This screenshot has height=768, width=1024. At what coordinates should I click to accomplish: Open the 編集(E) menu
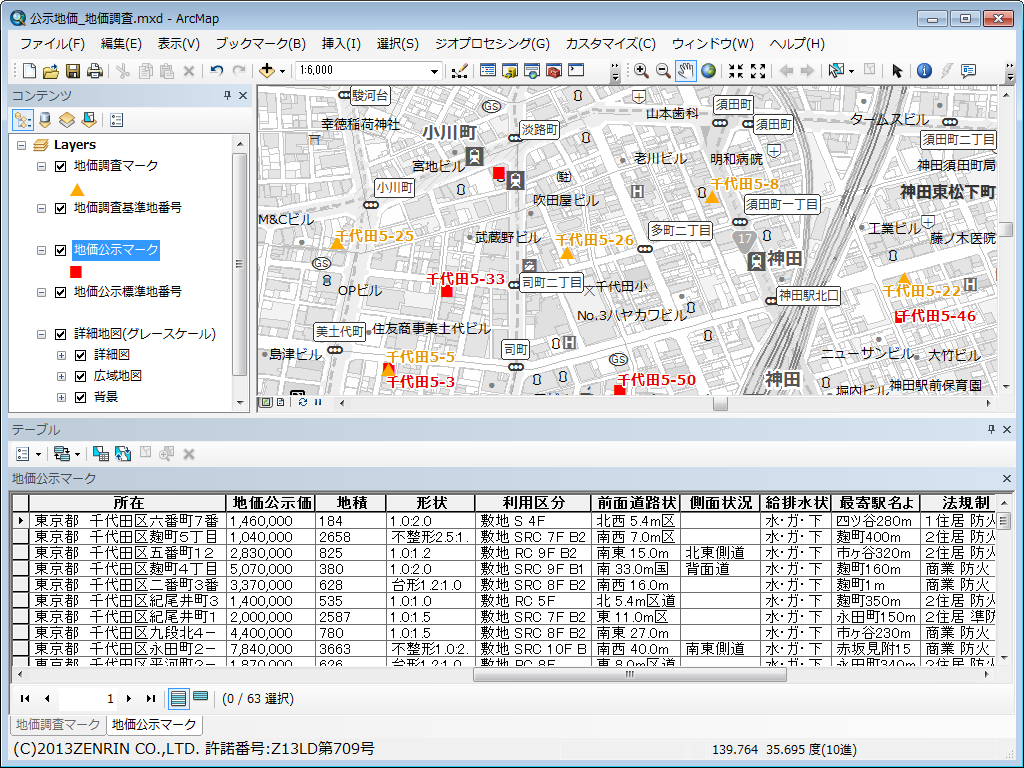(121, 44)
